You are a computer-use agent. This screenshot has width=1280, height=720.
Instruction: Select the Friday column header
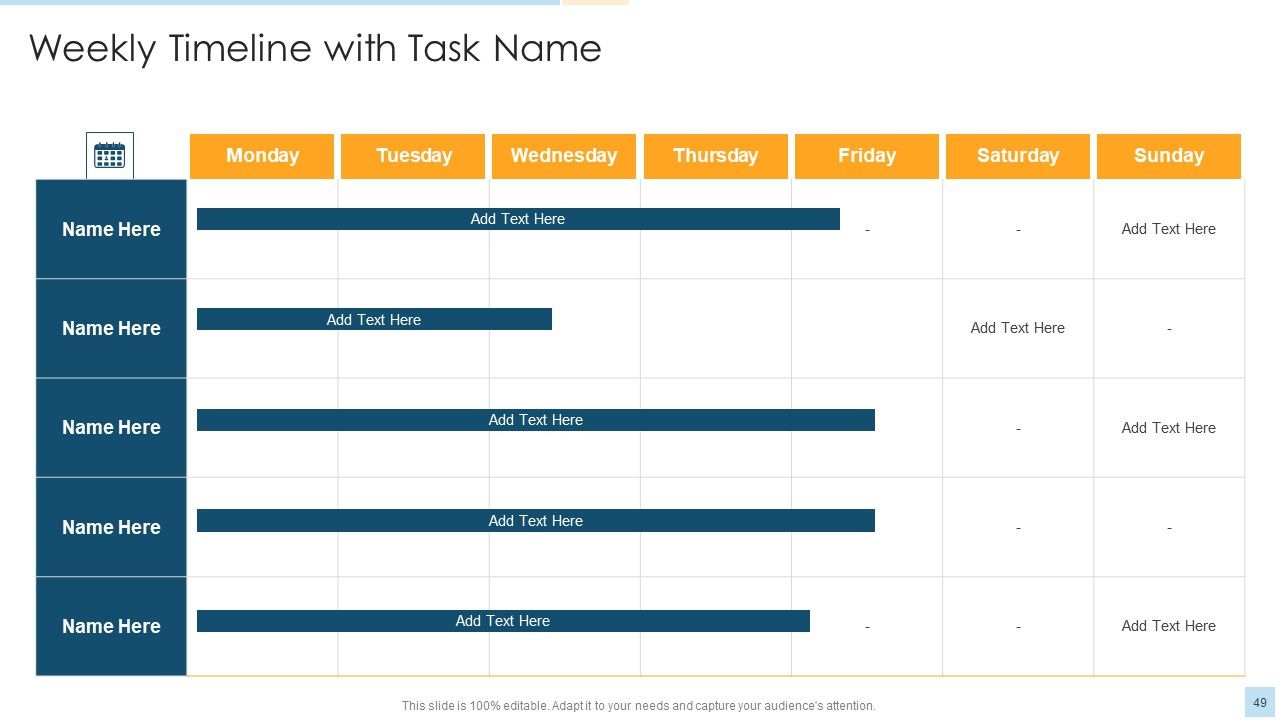tap(867, 156)
